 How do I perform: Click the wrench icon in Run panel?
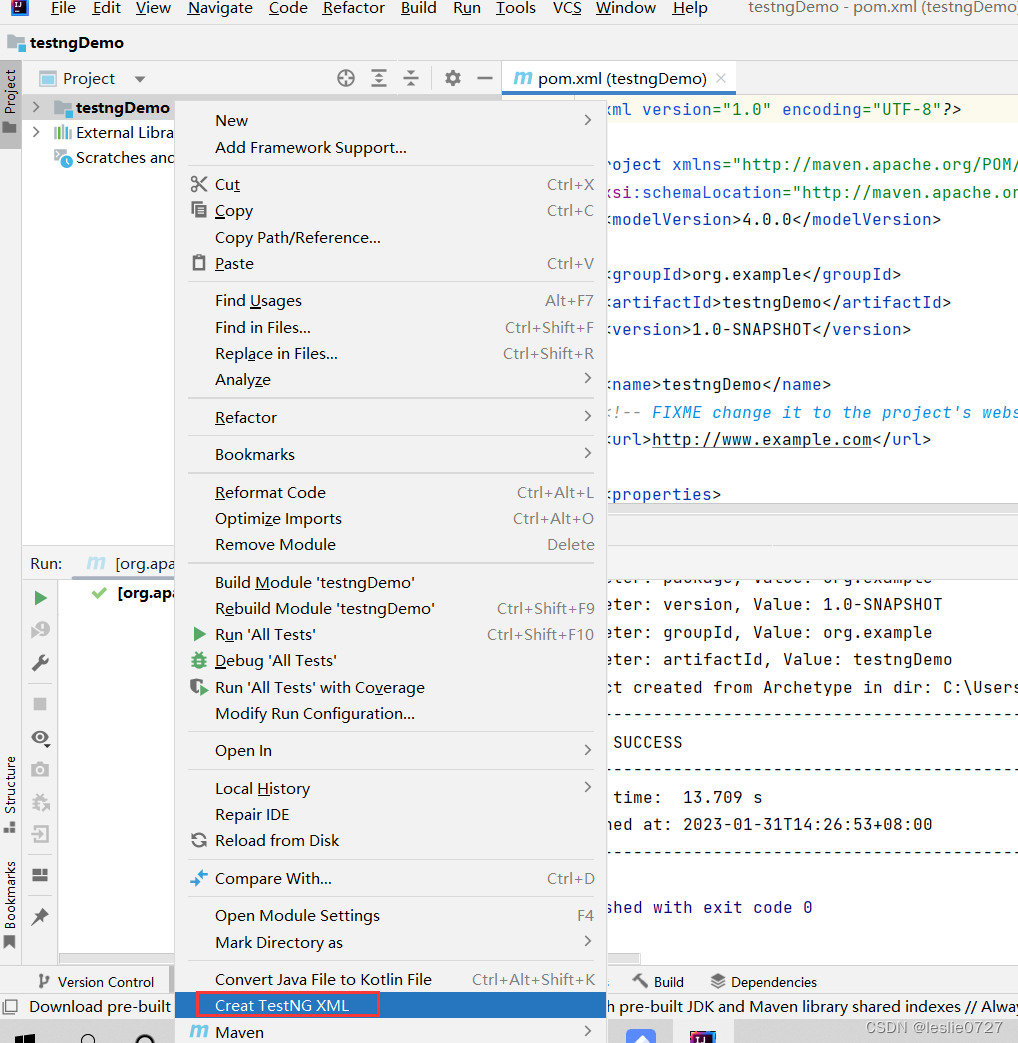[x=40, y=663]
